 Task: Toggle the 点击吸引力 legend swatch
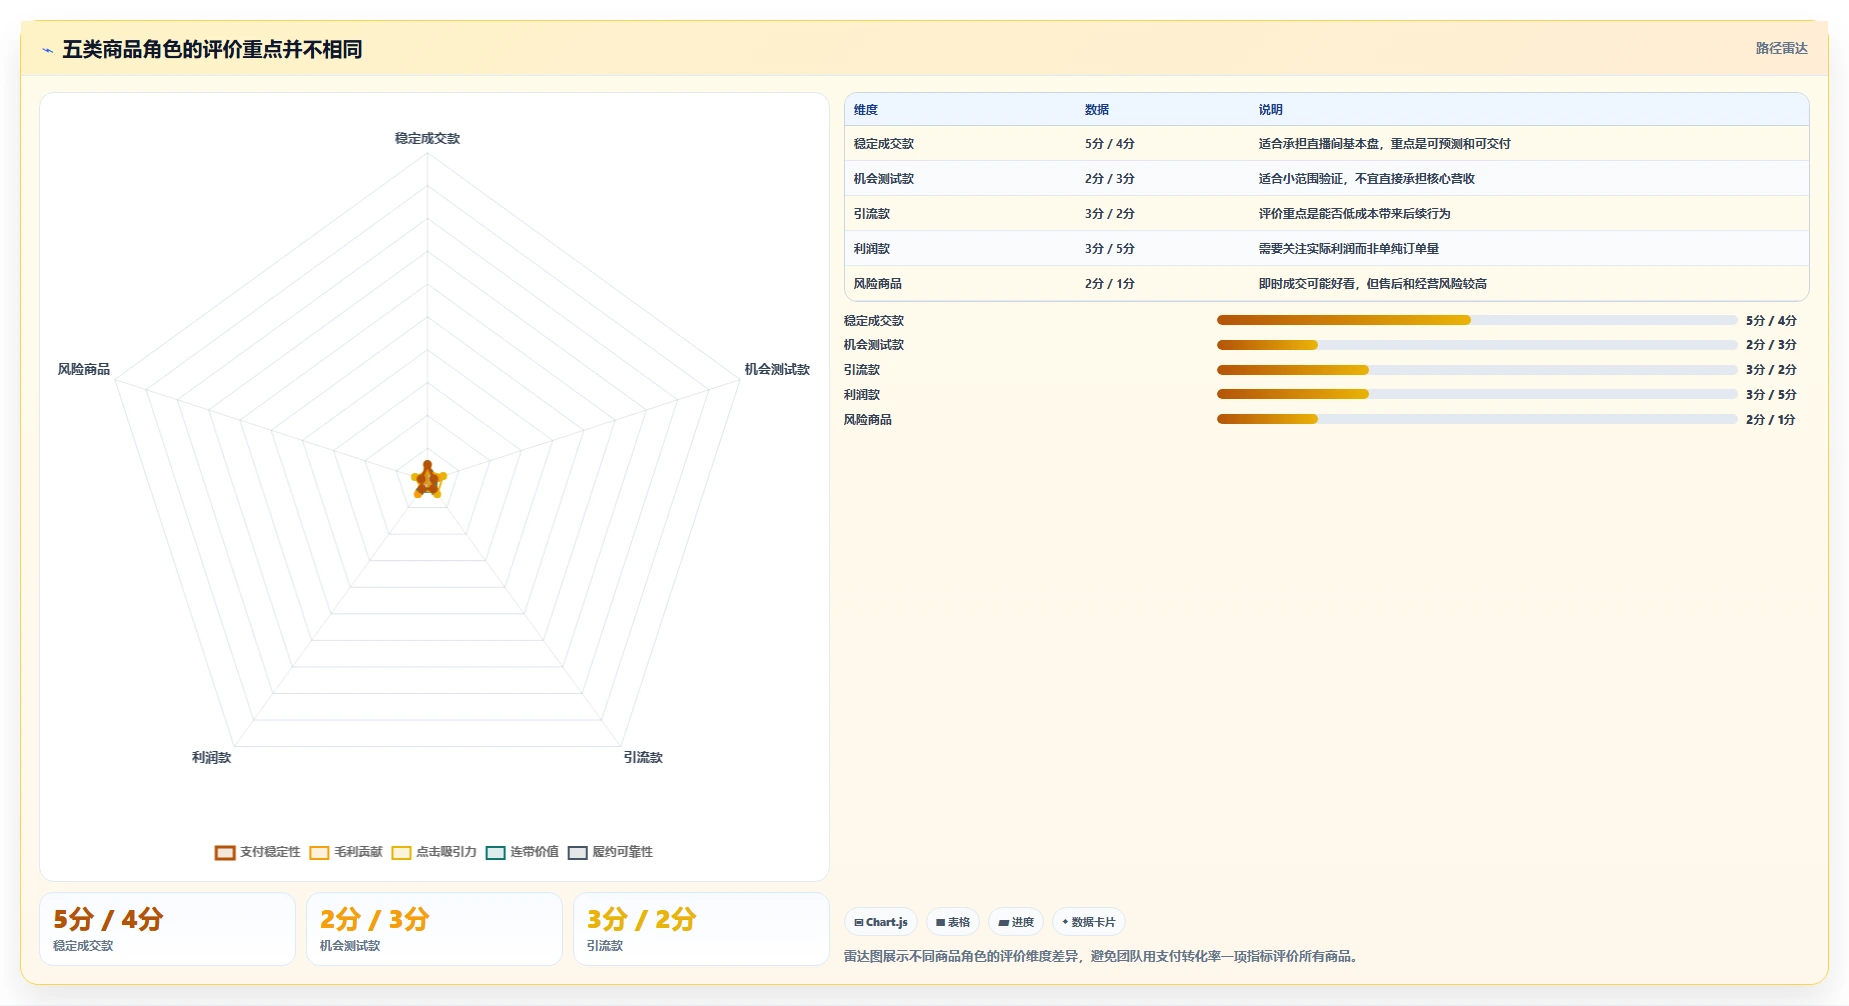coord(401,852)
